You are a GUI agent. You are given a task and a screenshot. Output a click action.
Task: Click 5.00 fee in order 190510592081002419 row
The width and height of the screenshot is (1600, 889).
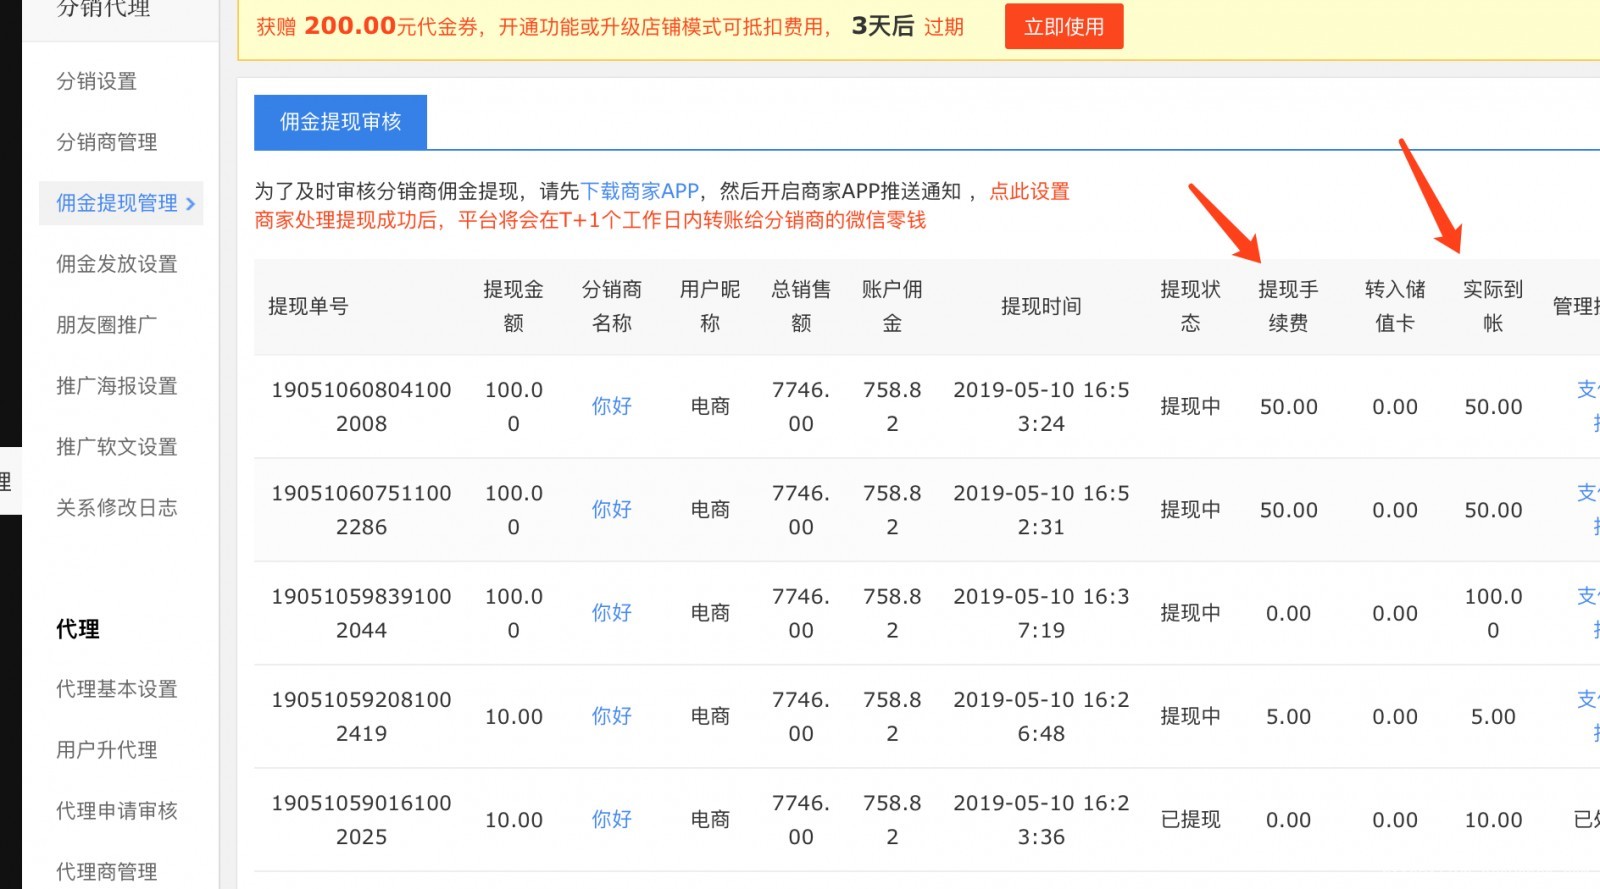pyautogui.click(x=1288, y=717)
